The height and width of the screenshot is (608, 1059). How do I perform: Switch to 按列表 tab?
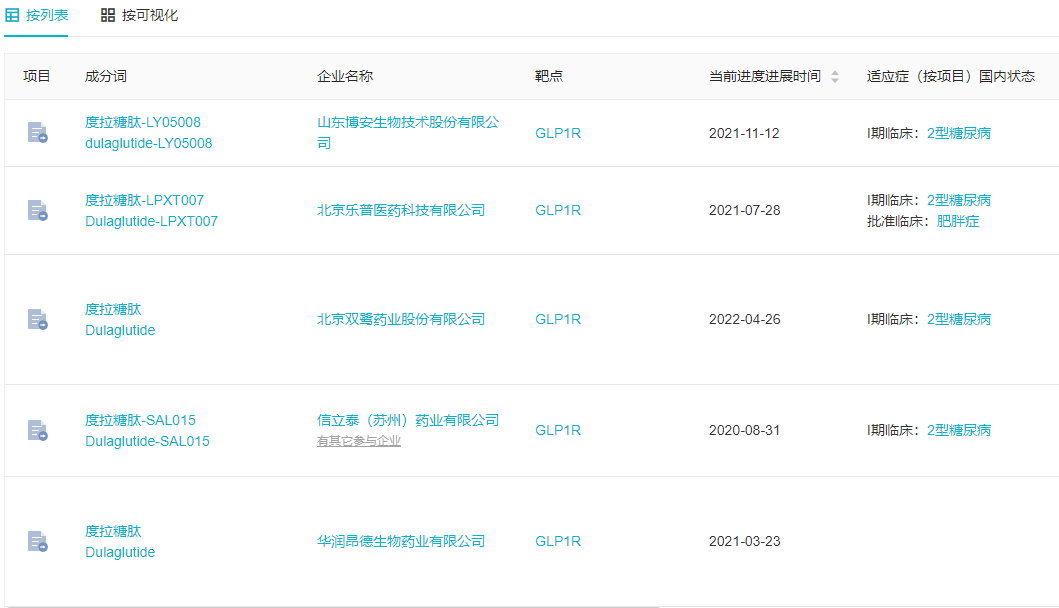[x=36, y=15]
